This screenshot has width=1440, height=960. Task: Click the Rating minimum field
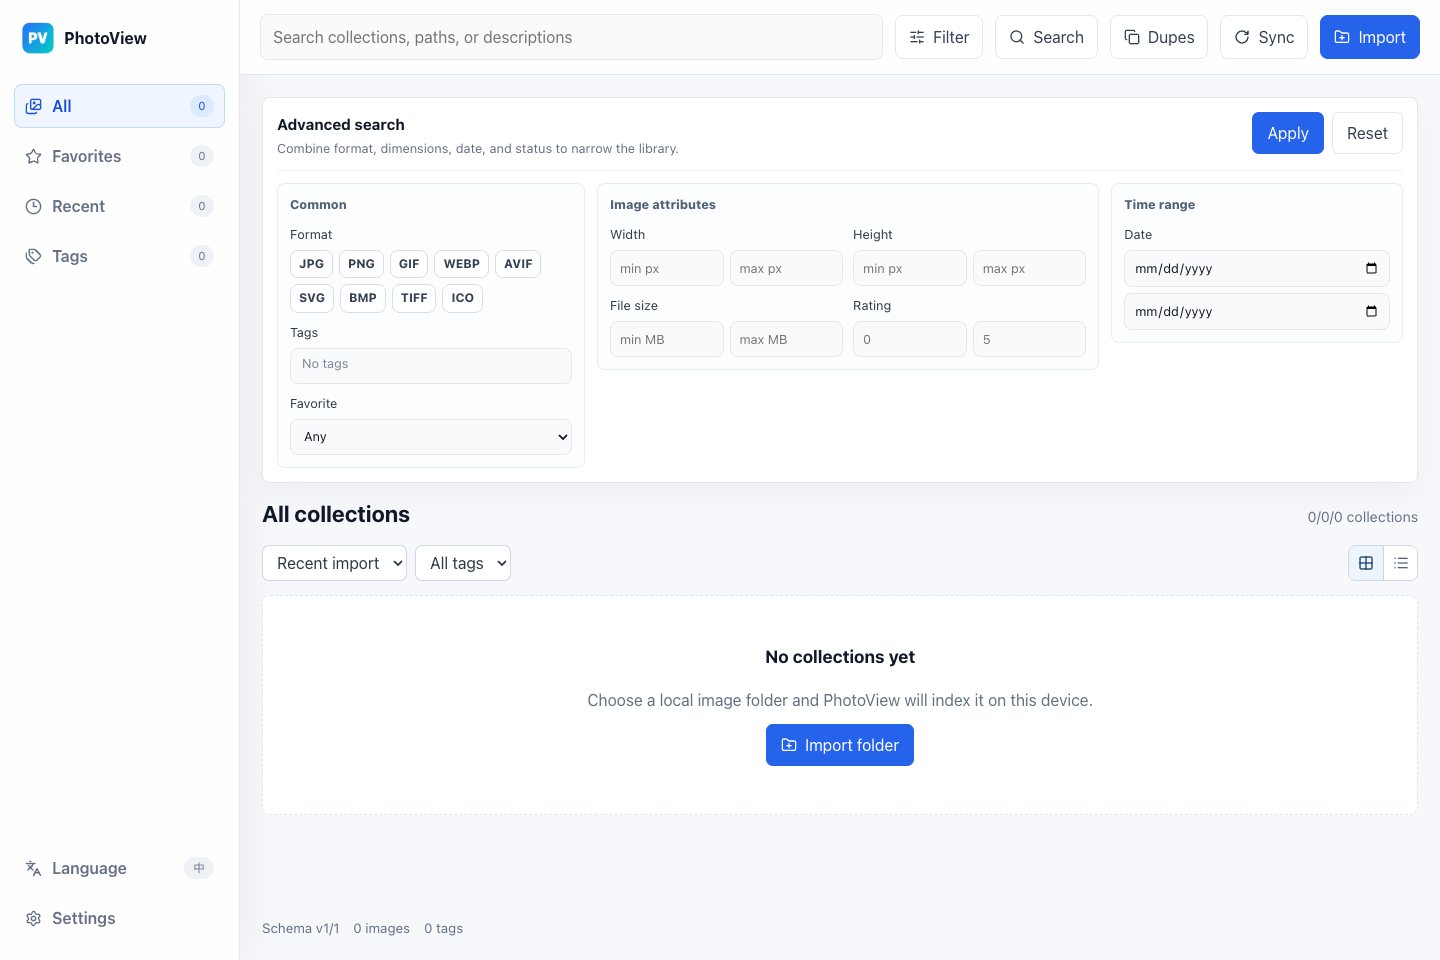click(910, 339)
